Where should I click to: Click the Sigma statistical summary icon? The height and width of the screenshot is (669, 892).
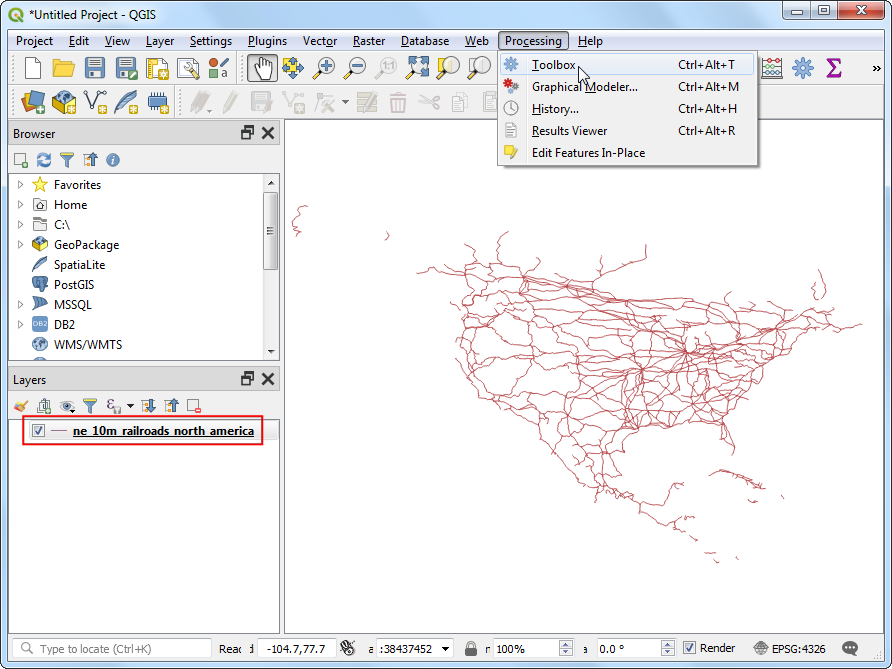tap(833, 68)
